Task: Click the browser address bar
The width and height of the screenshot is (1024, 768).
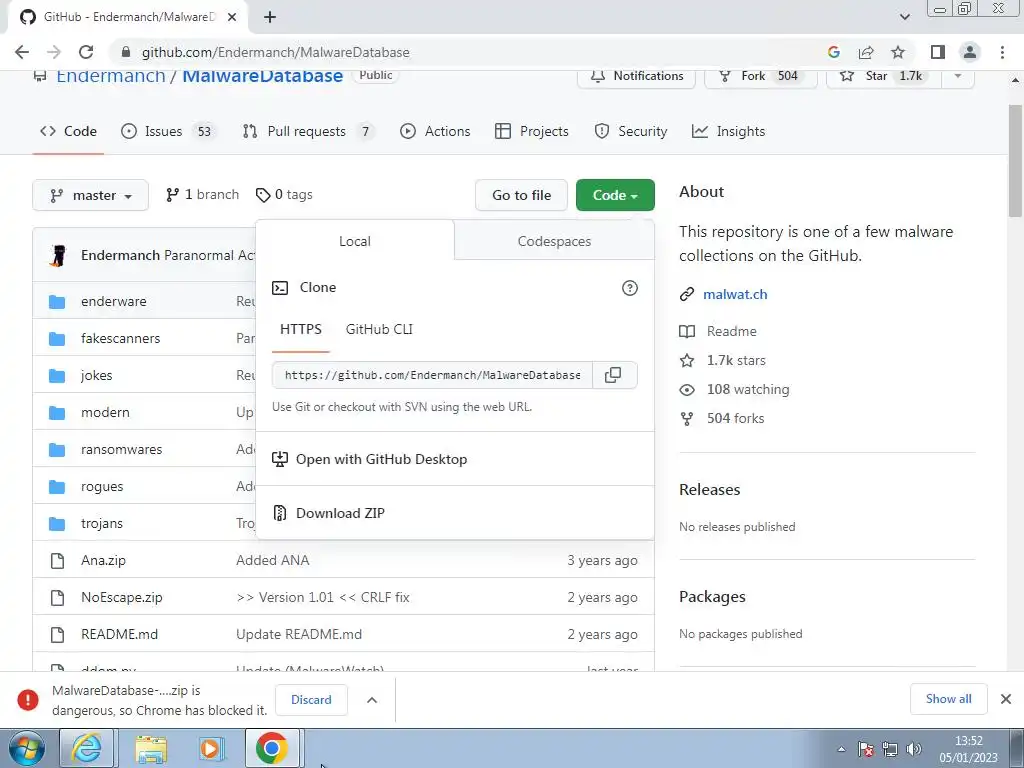Action: point(470,52)
